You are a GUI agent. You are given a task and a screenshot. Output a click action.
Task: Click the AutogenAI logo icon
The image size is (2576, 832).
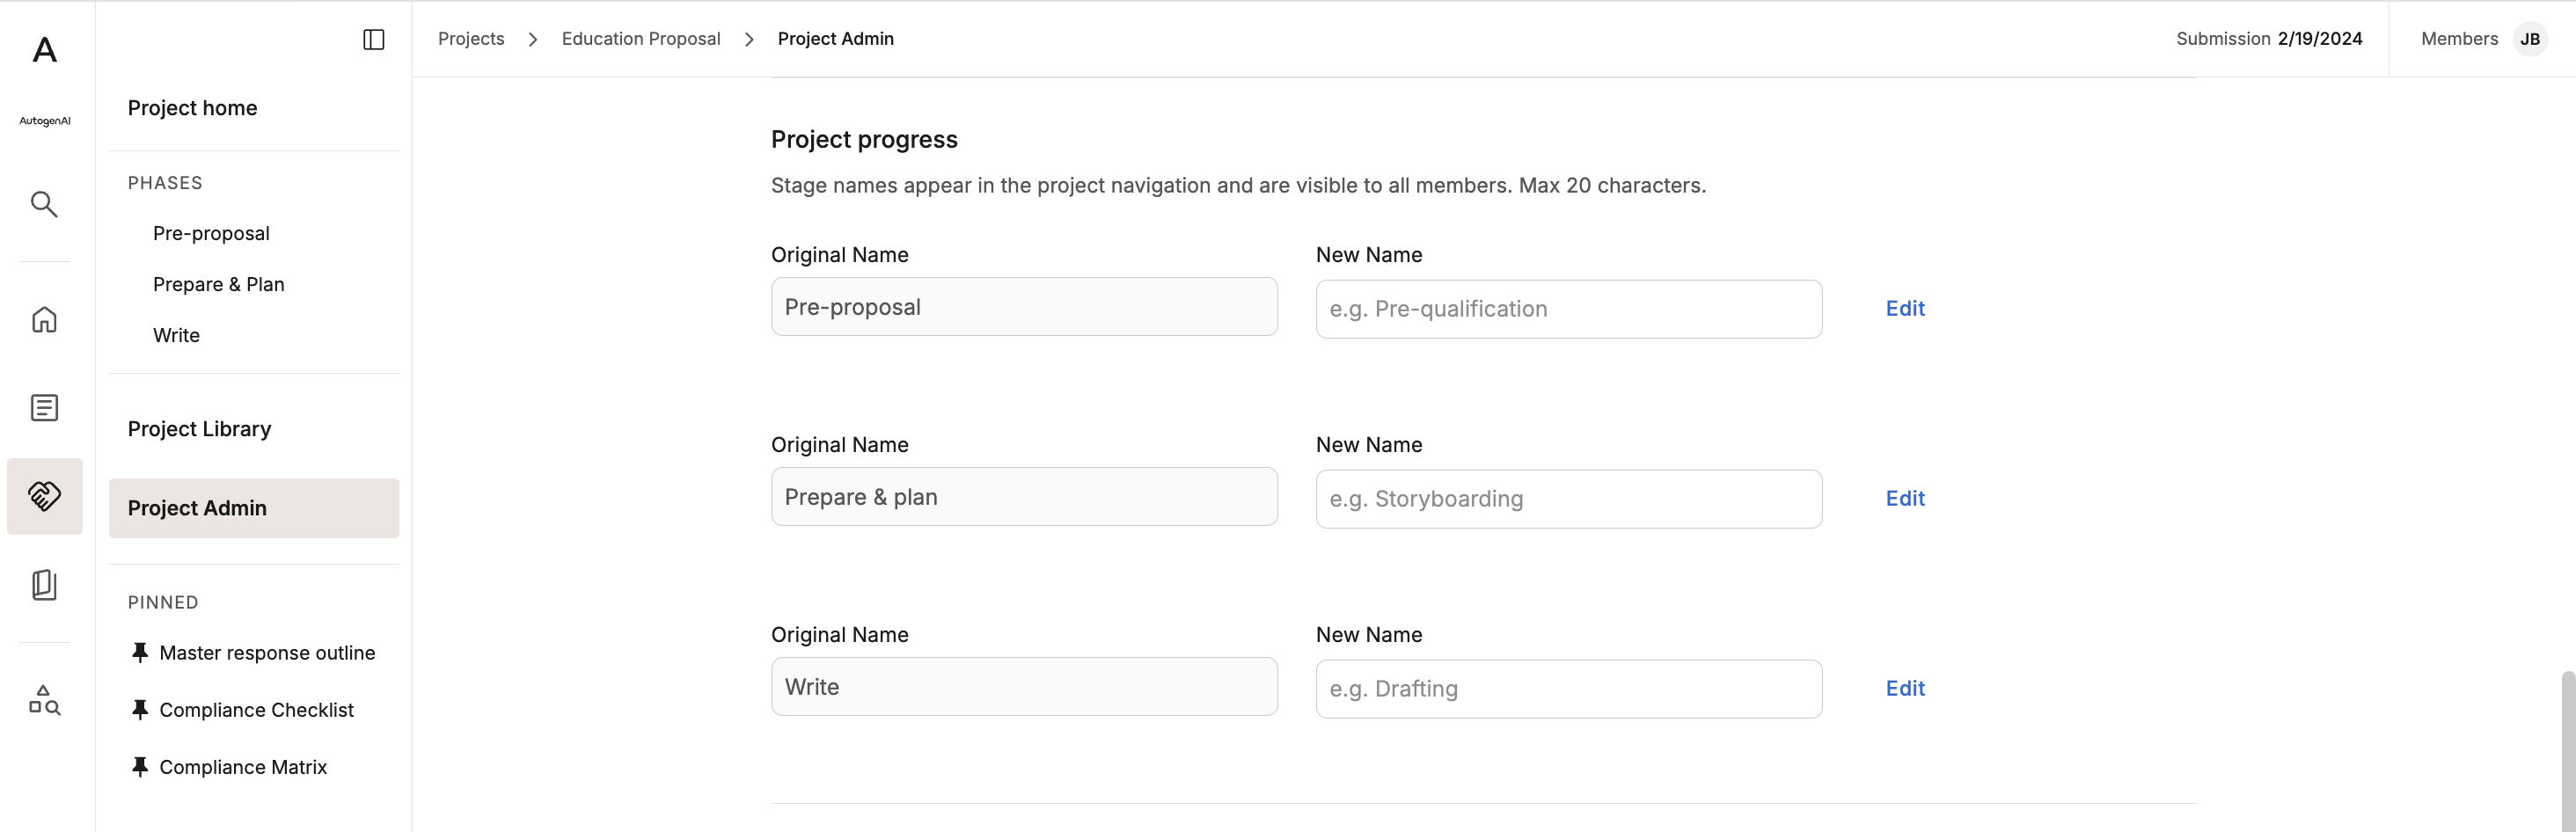[x=45, y=50]
